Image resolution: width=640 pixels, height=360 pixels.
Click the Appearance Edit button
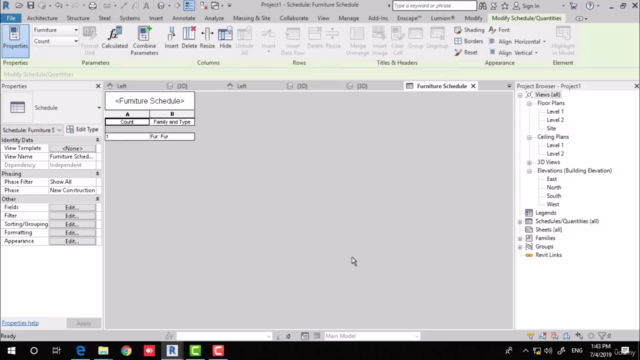pos(72,241)
